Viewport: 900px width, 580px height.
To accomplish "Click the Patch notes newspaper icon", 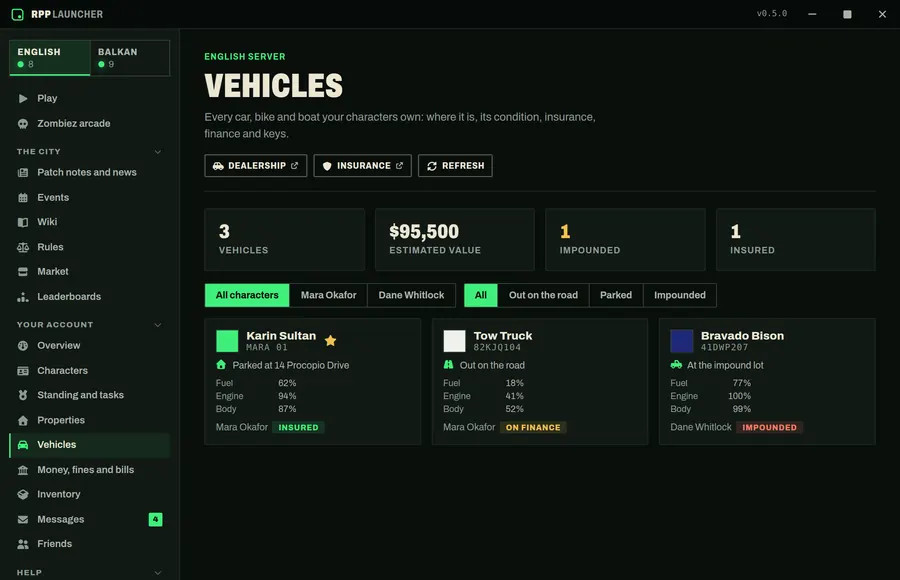I will (x=23, y=172).
